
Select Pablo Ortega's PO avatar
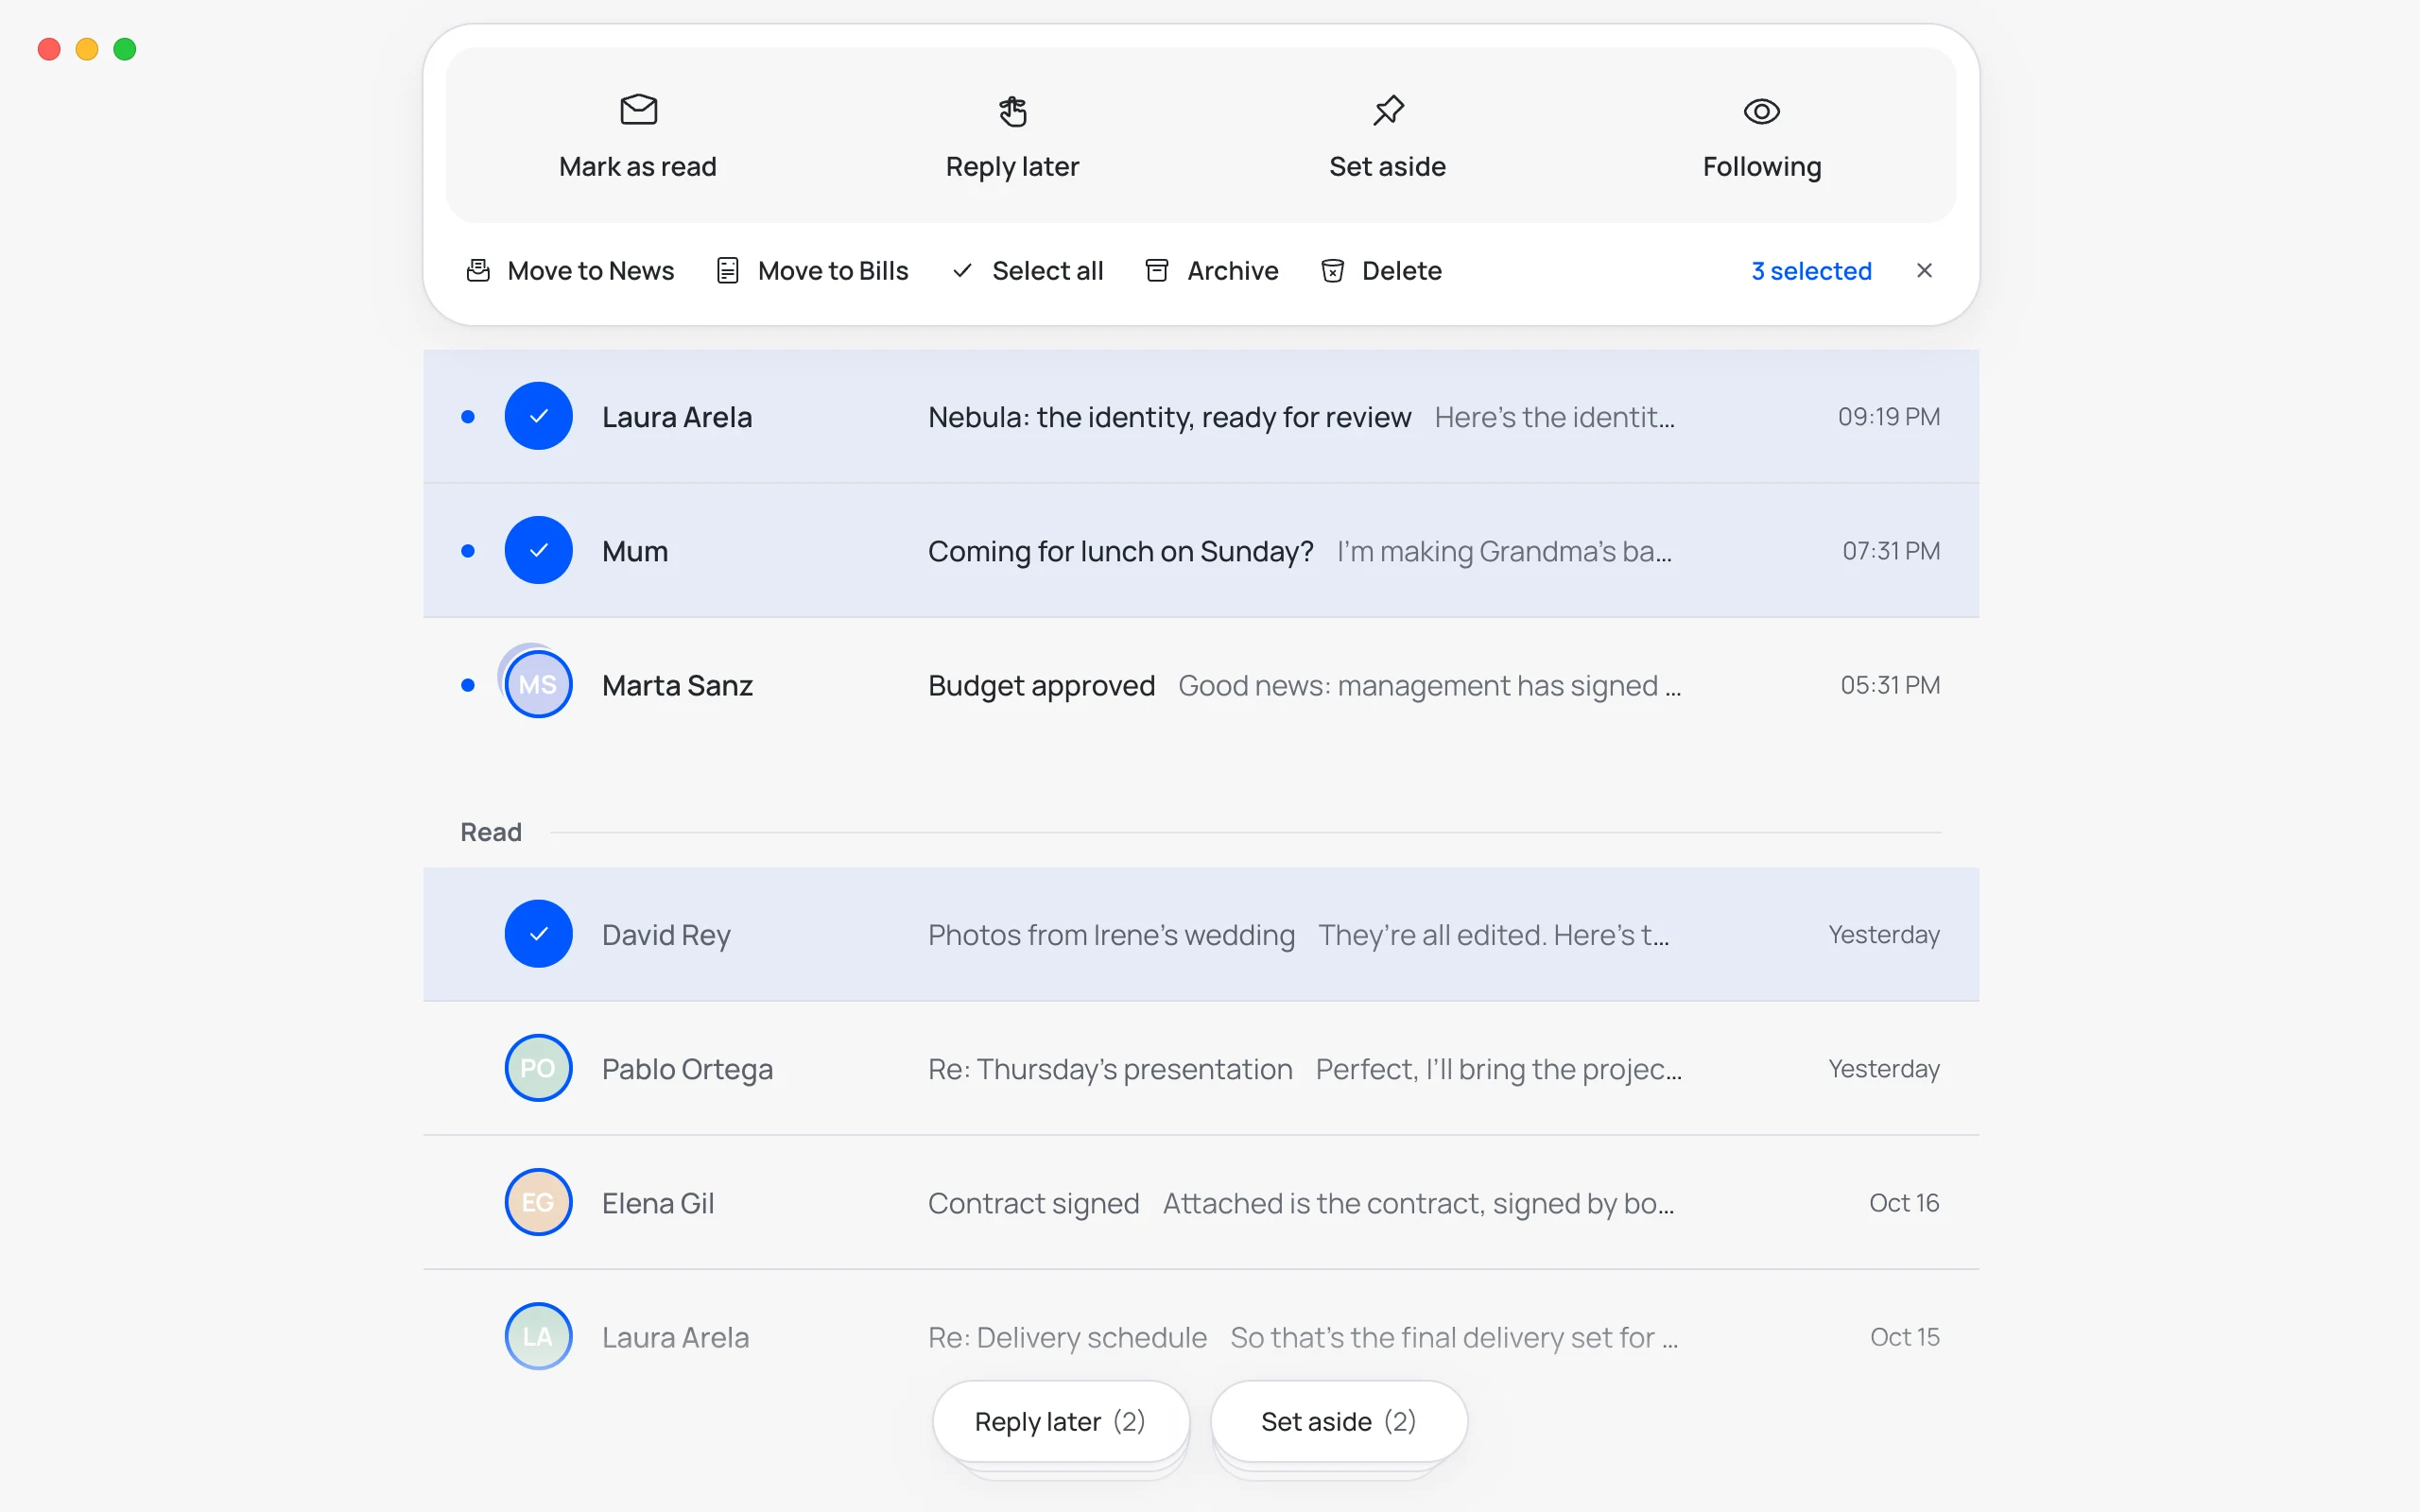538,1068
